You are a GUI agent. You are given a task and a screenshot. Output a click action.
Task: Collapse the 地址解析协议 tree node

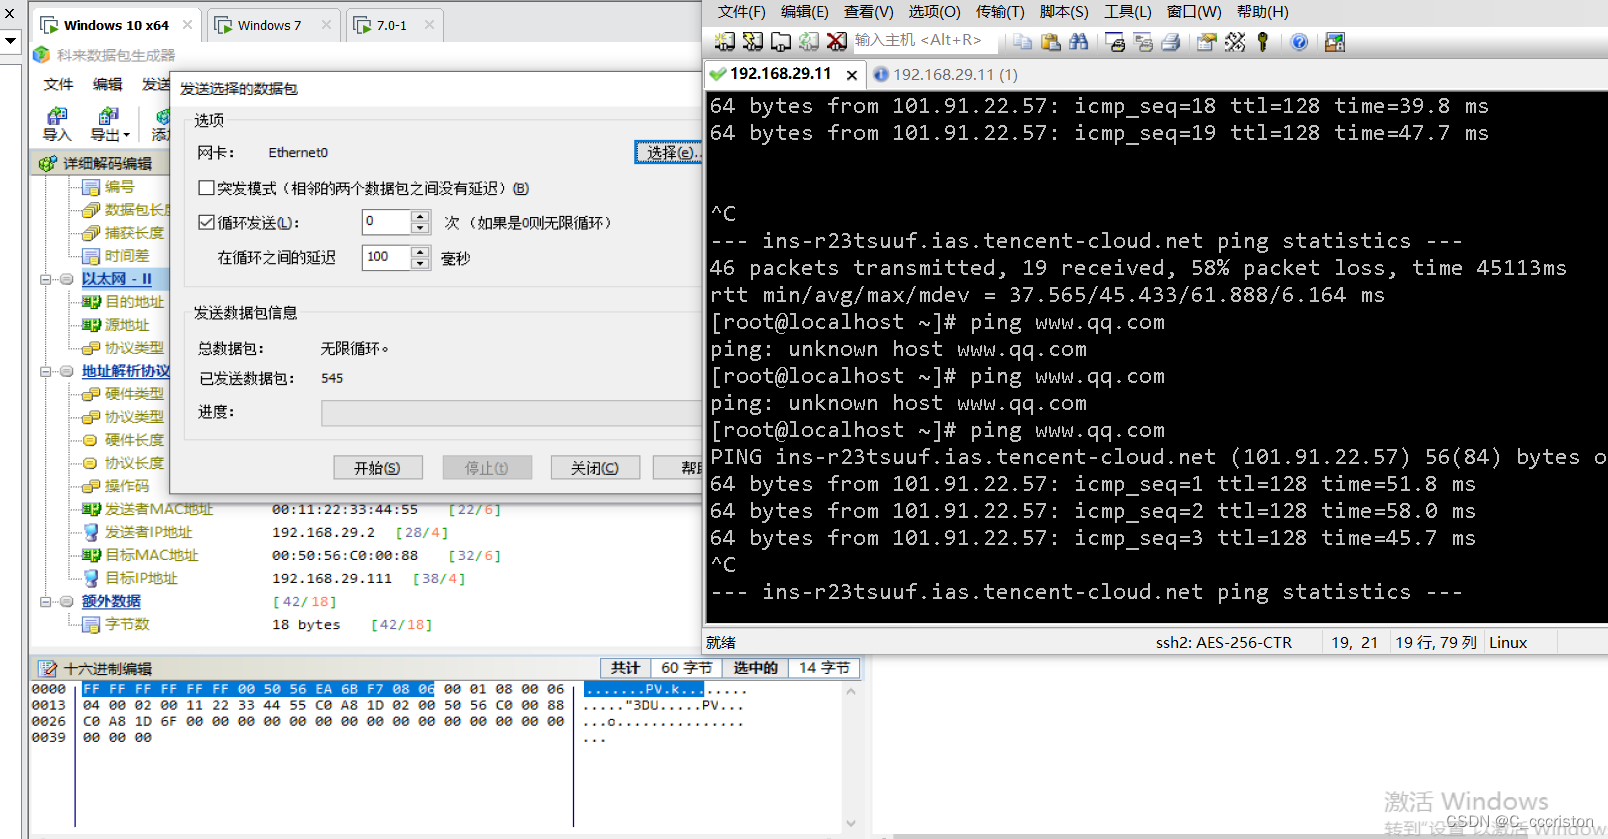click(x=45, y=371)
